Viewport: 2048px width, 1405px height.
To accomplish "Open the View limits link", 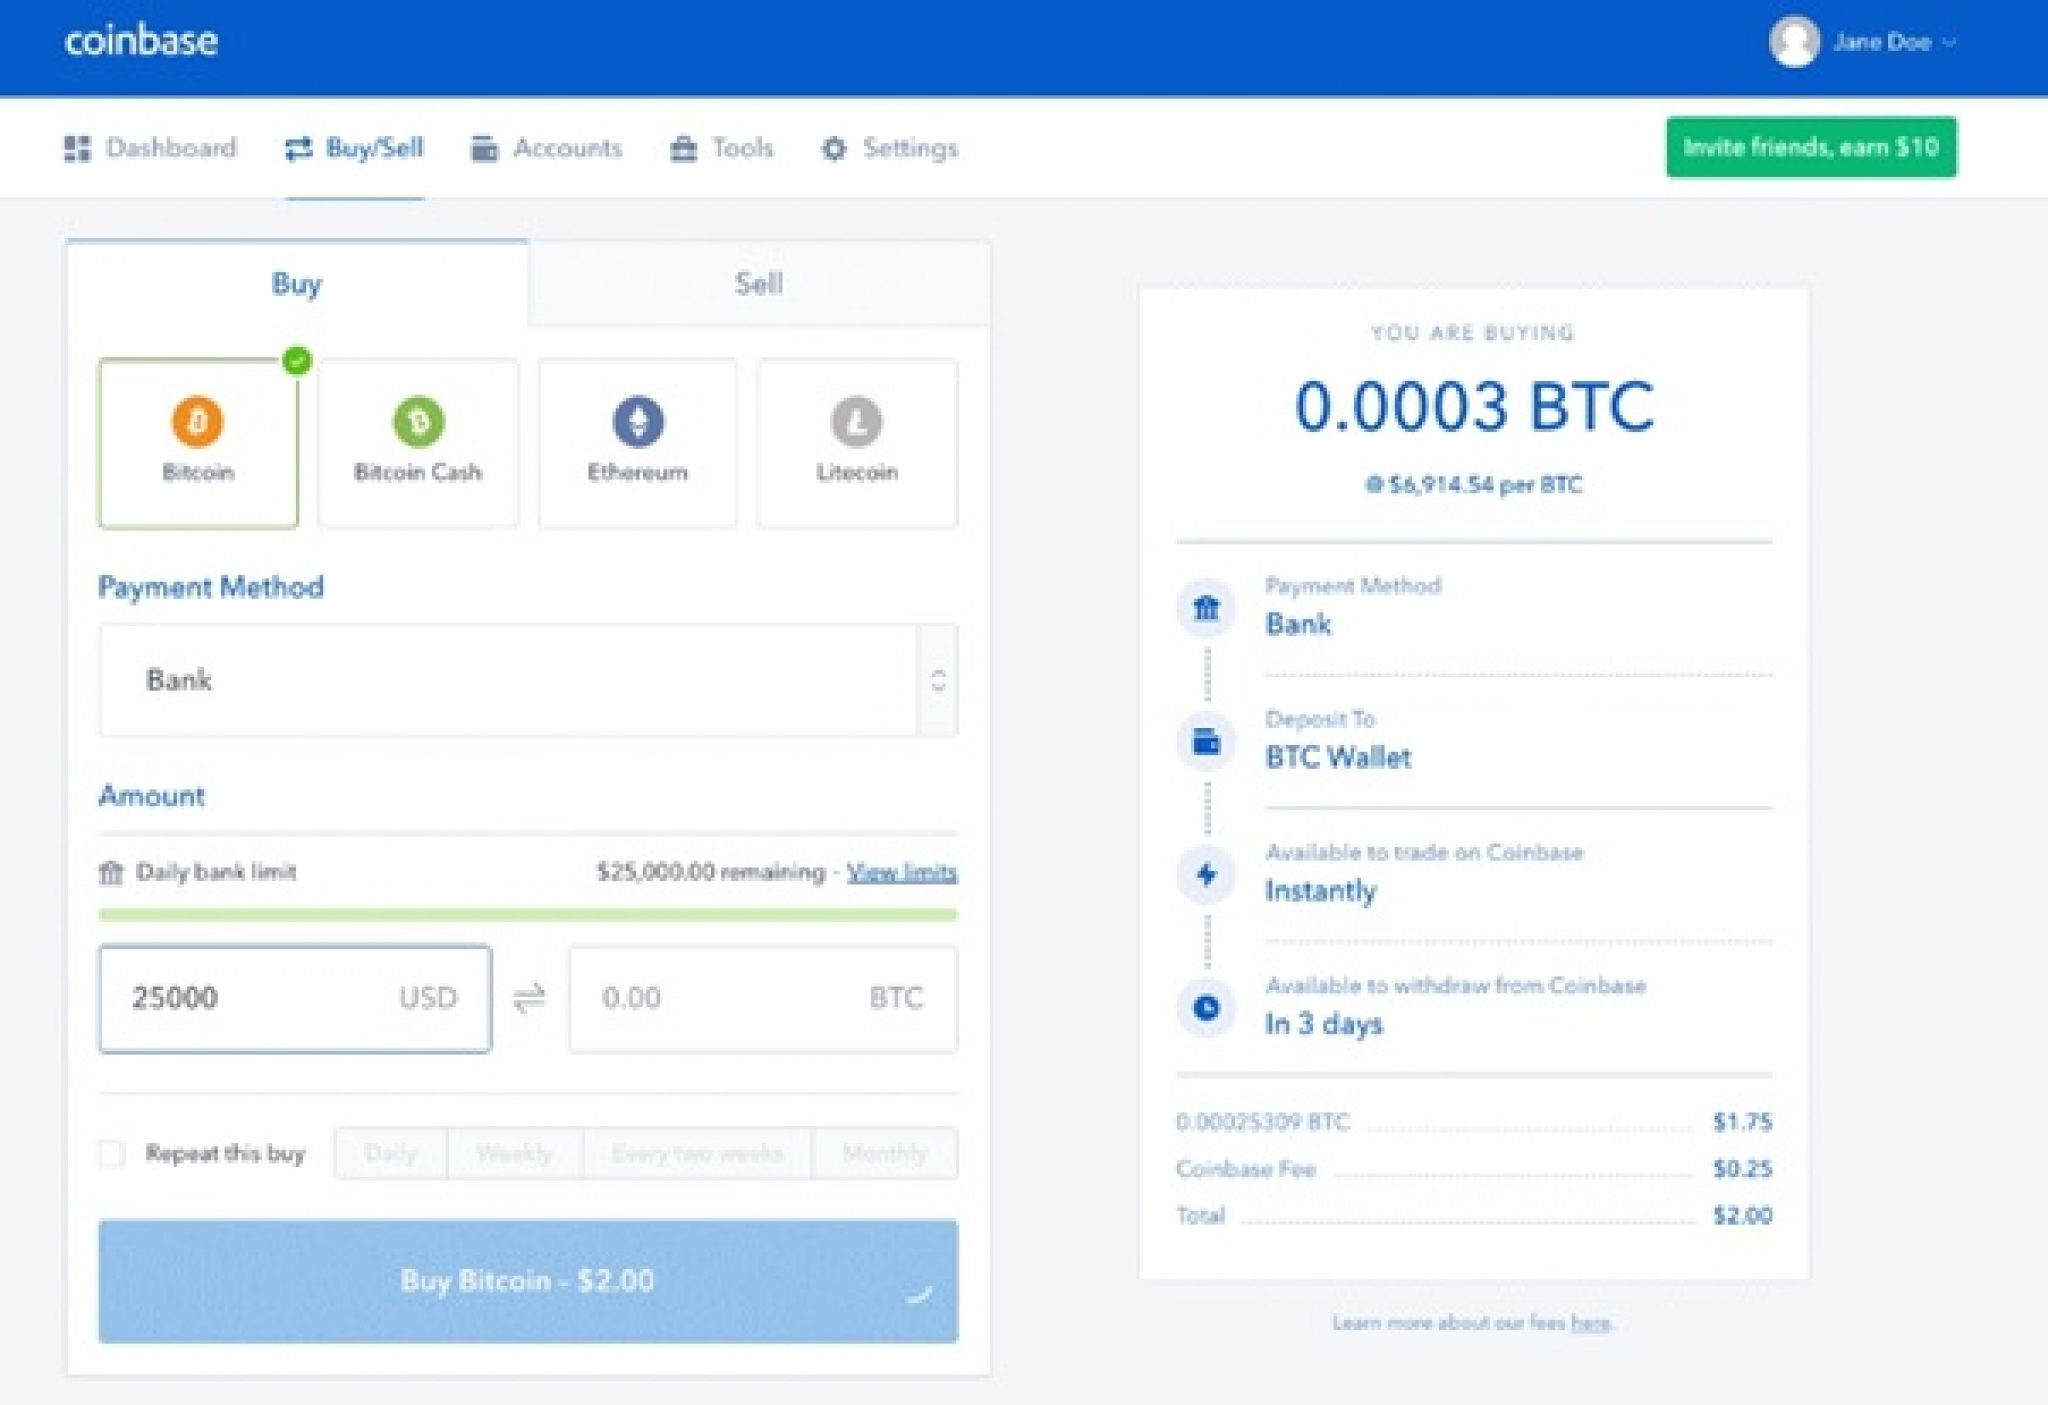I will (902, 872).
